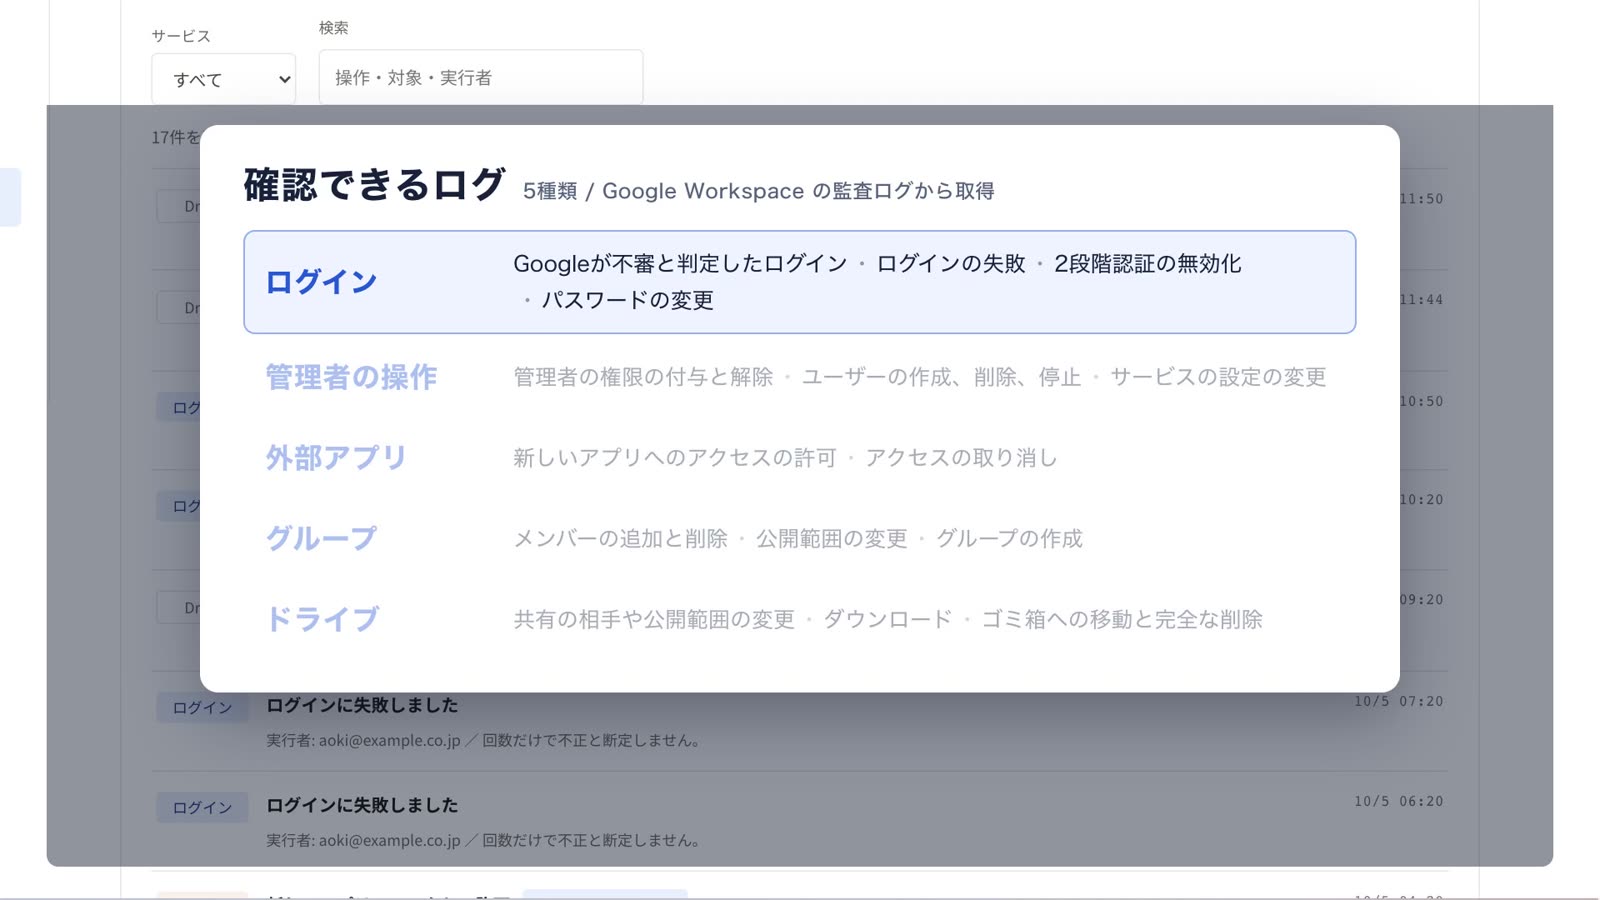
Task: Click the text 新しいアプリへのアクセスの許可
Action: [675, 458]
